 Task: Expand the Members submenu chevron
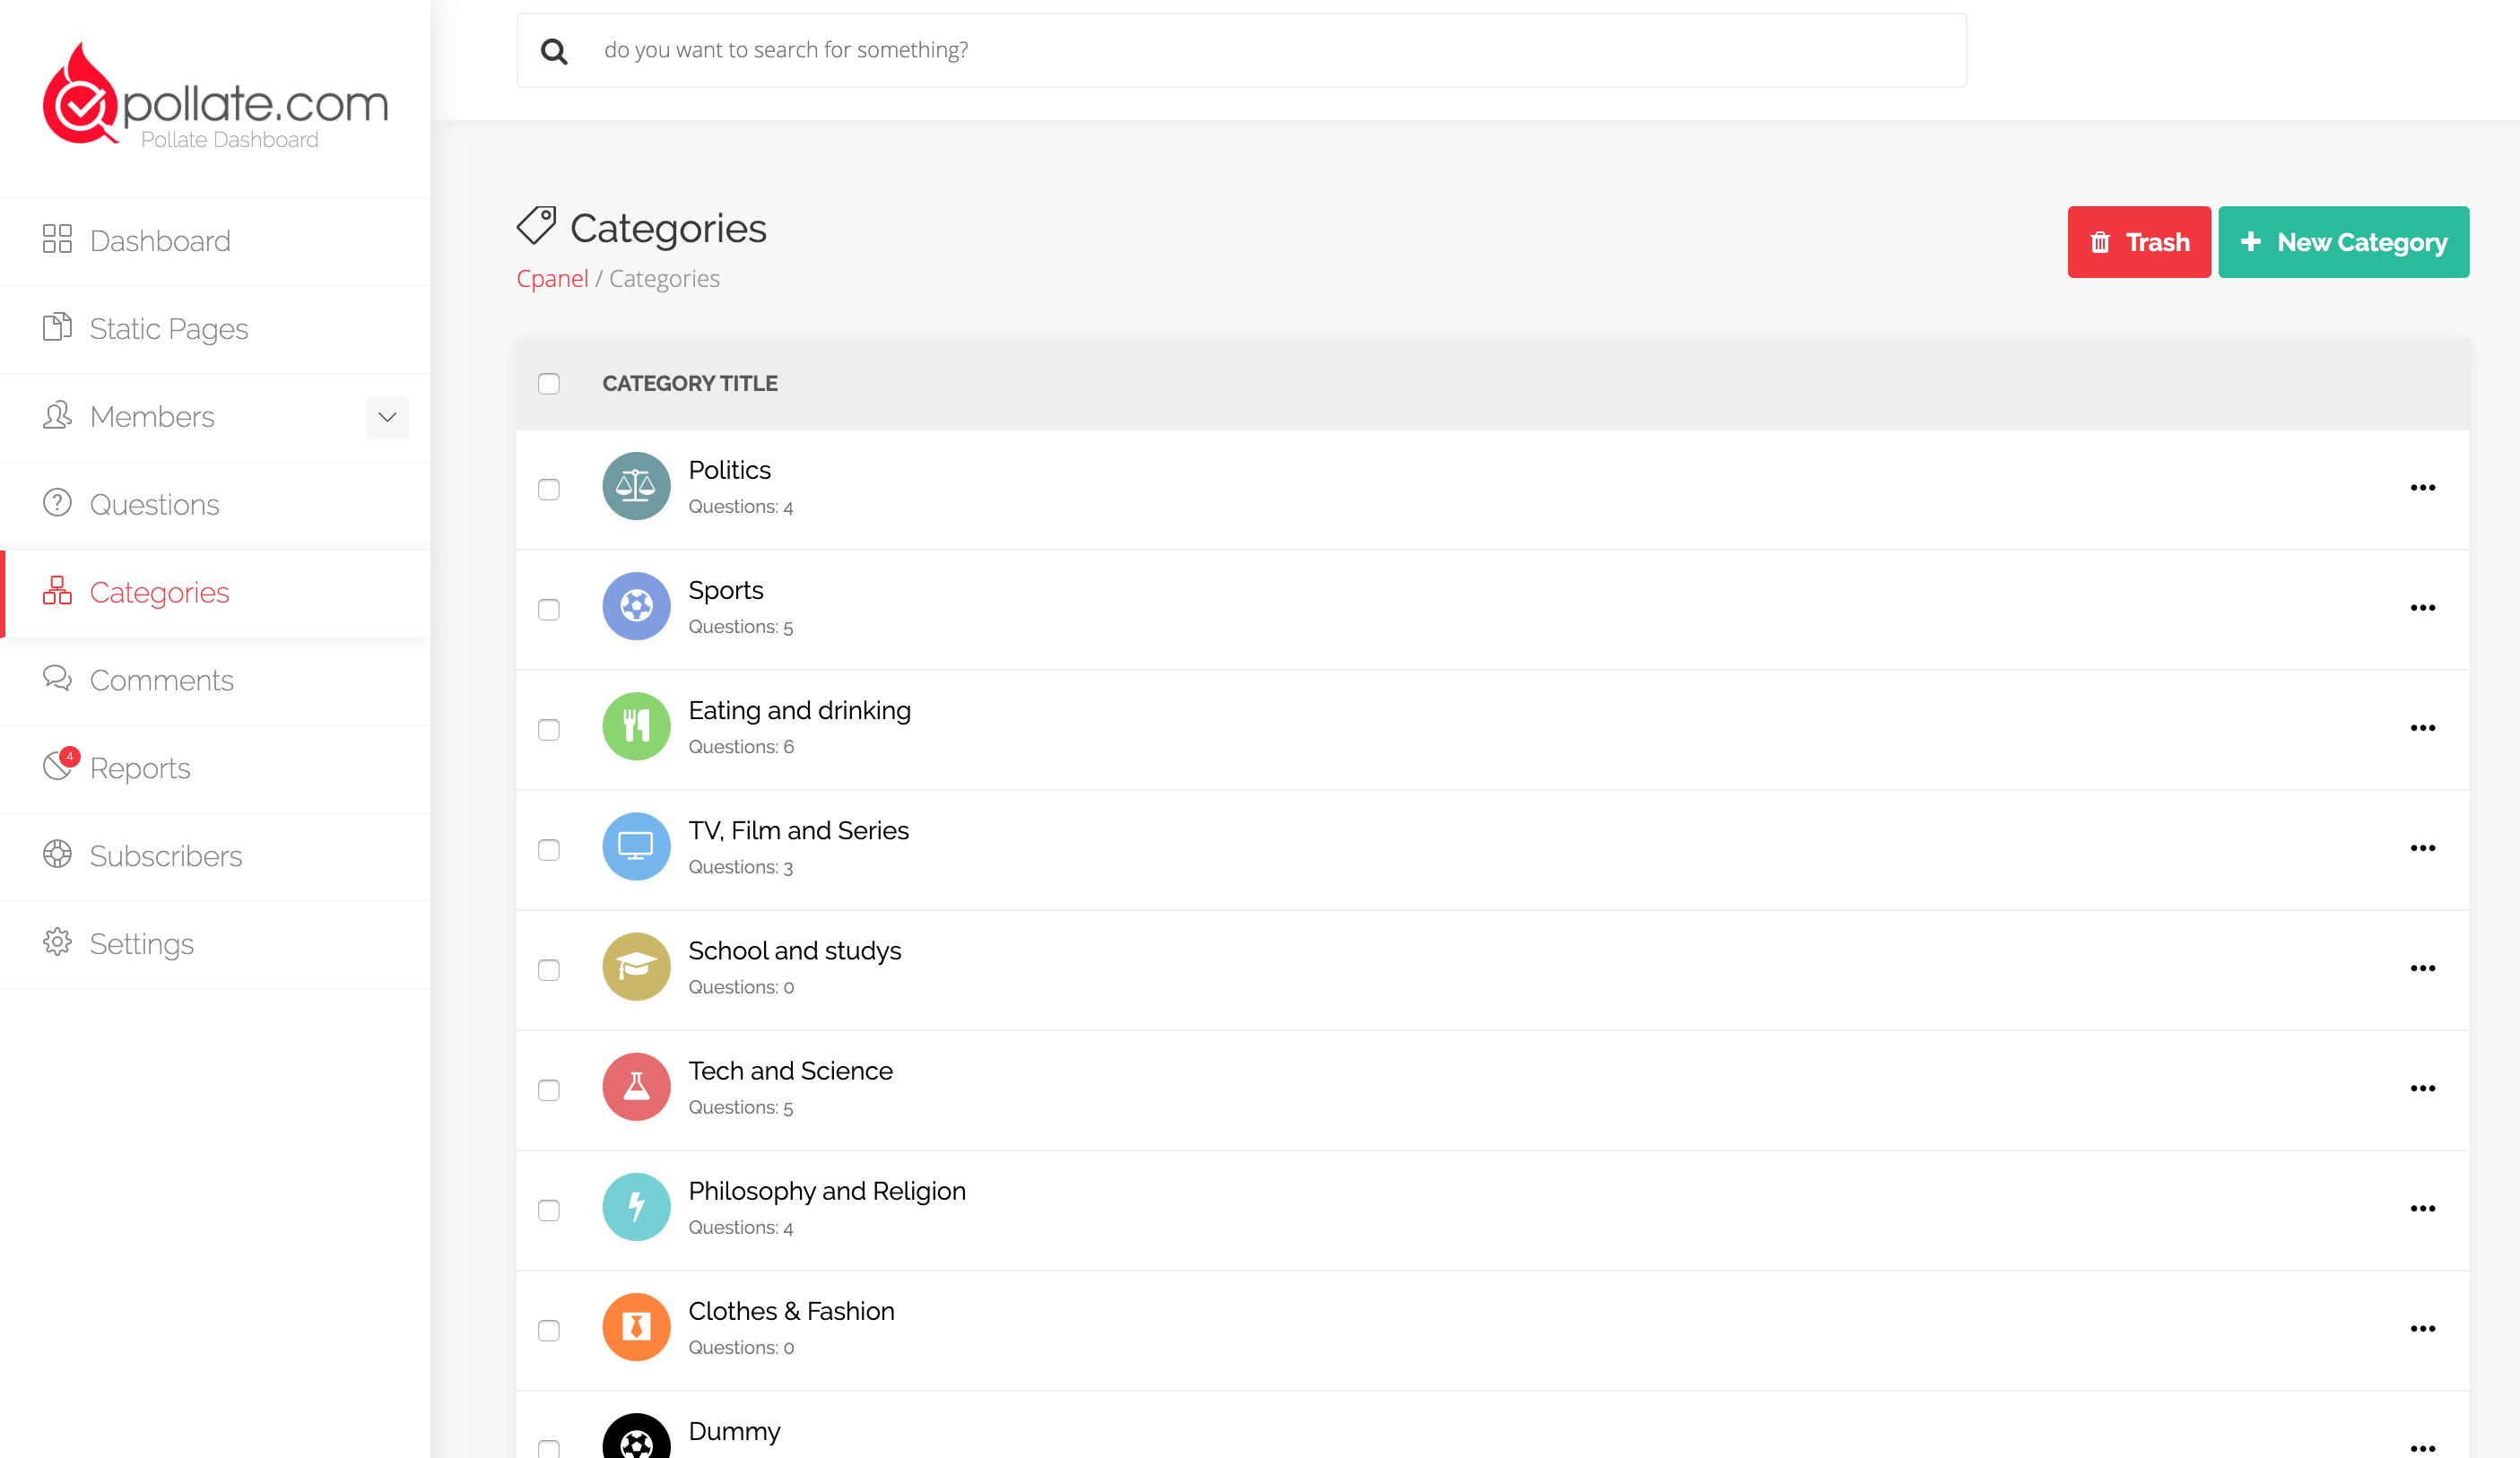[x=387, y=417]
